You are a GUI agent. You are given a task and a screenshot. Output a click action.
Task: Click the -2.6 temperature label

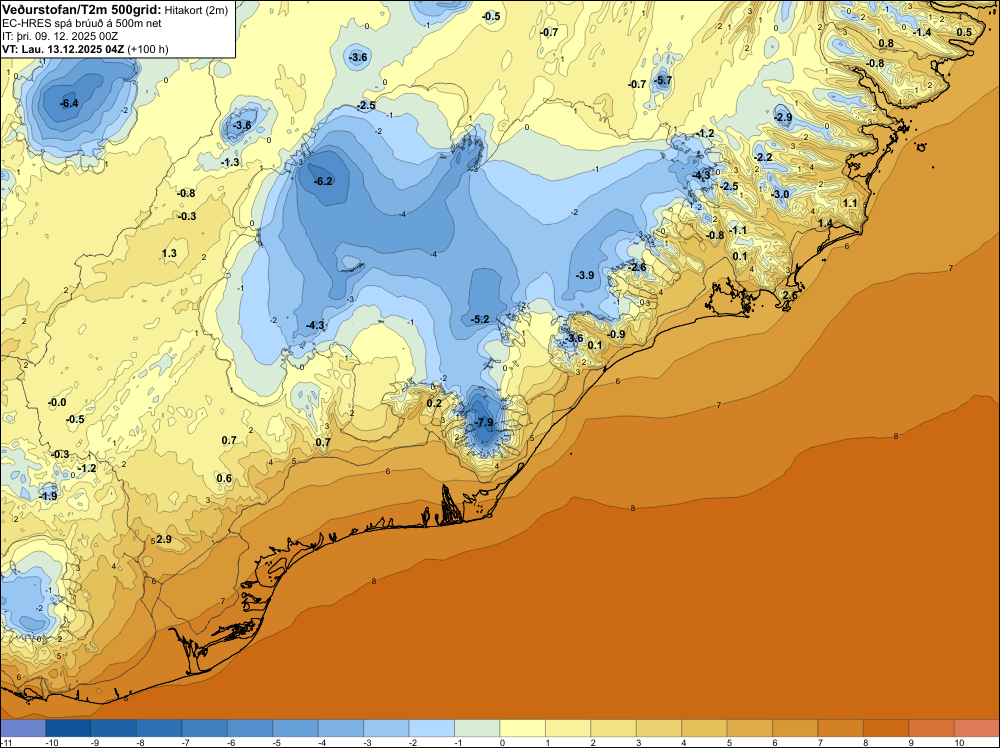(637, 267)
